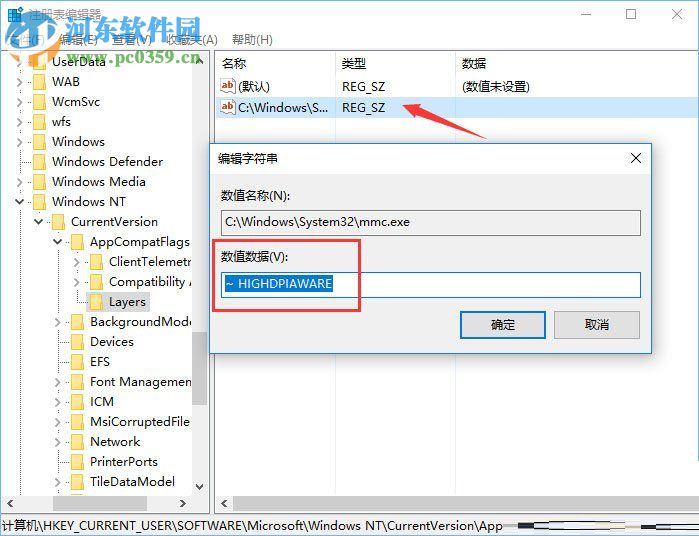
Task: Expand the WAB tree node
Action: [19, 82]
